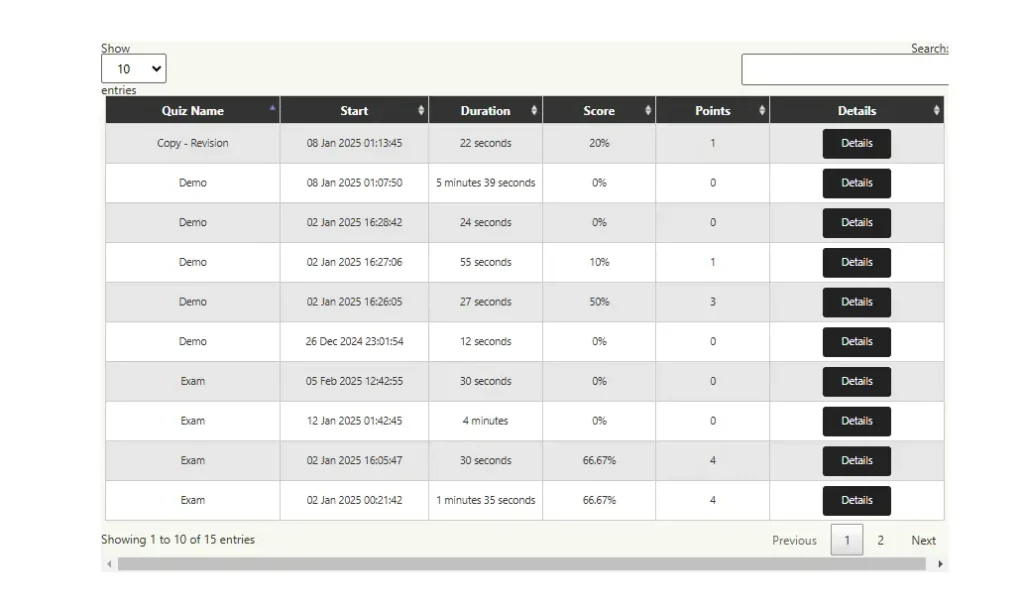Viewport: 1024px width, 613px height.
Task: Sort by Start column header
Action: [354, 110]
